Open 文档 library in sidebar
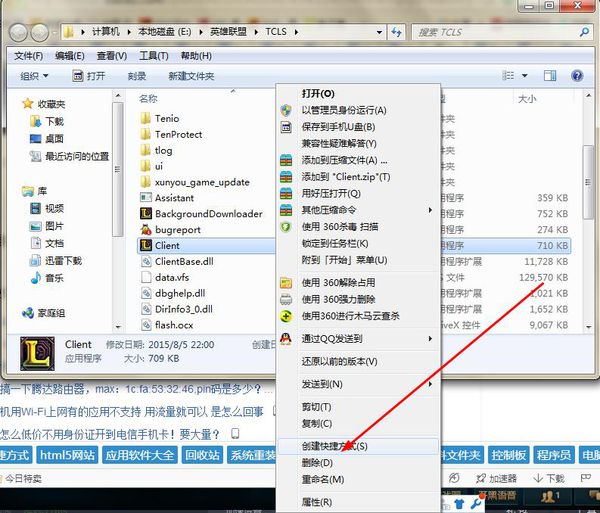 point(47,243)
